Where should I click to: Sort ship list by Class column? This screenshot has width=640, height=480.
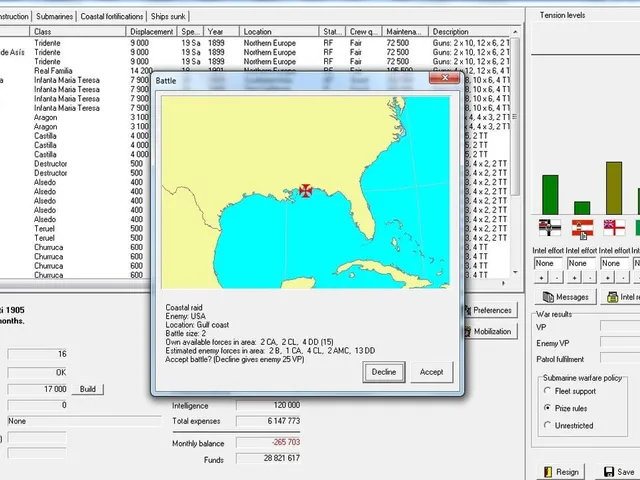click(x=78, y=31)
